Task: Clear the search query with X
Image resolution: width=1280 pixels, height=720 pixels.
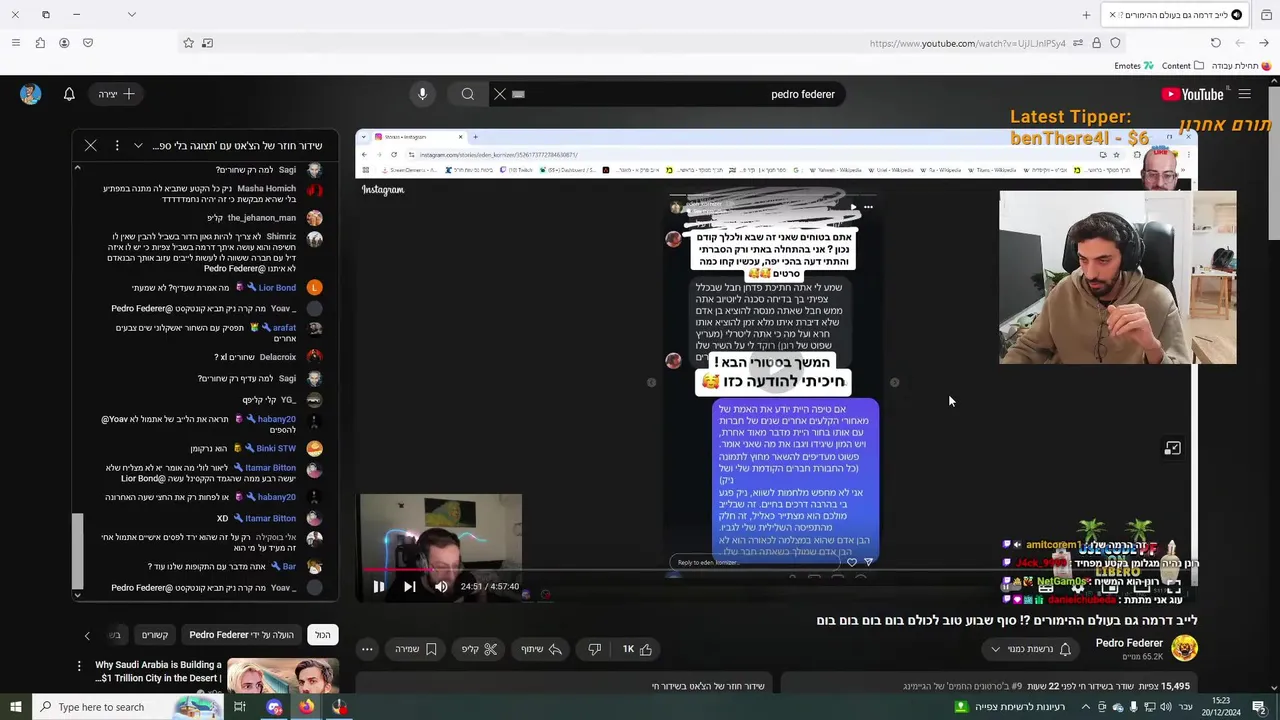Action: pyautogui.click(x=500, y=94)
